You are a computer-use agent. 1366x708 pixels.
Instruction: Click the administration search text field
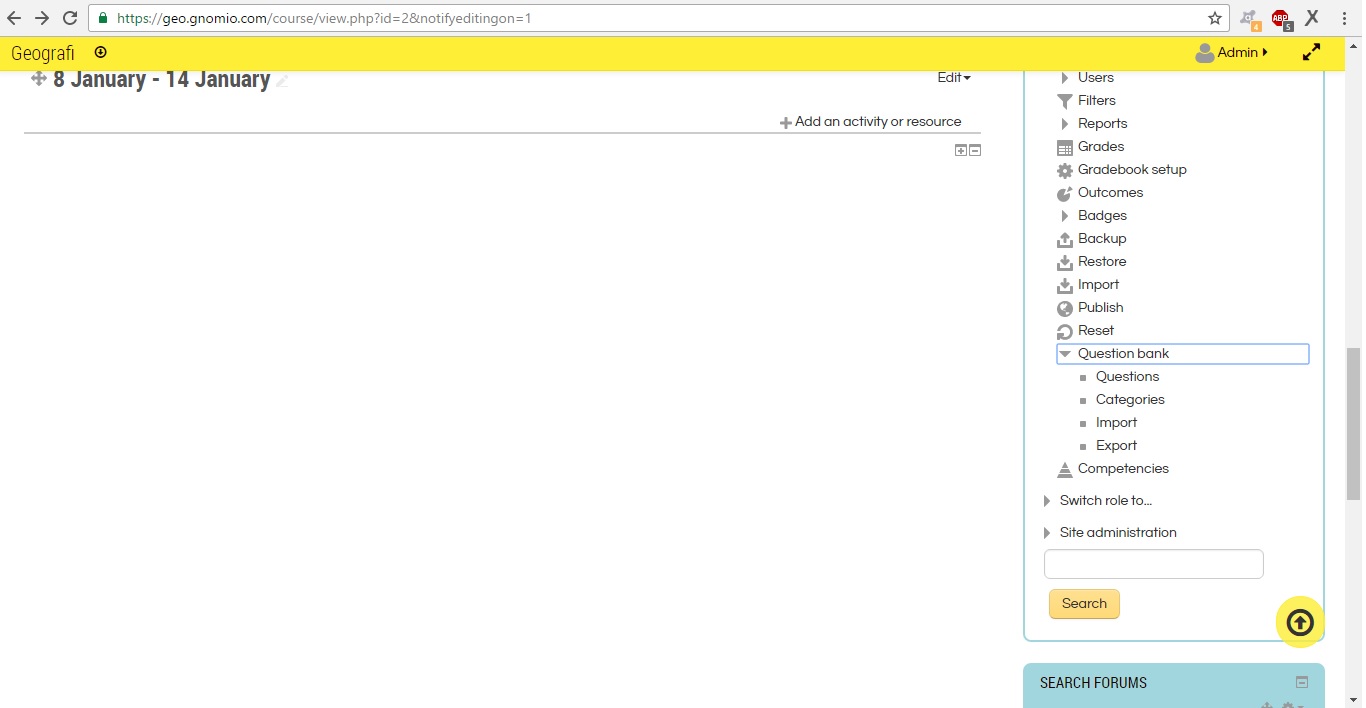coord(1154,564)
